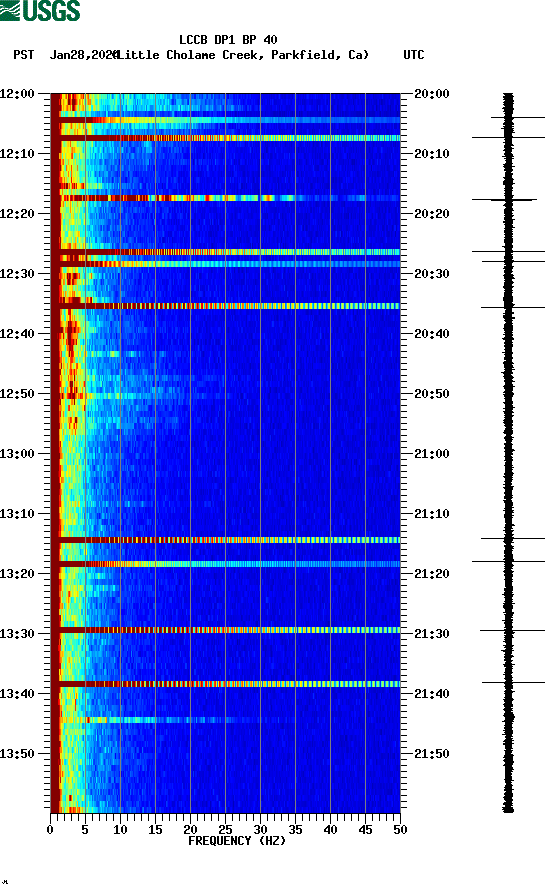
Task: Click the 13:40 PST time label
Action: 17,694
